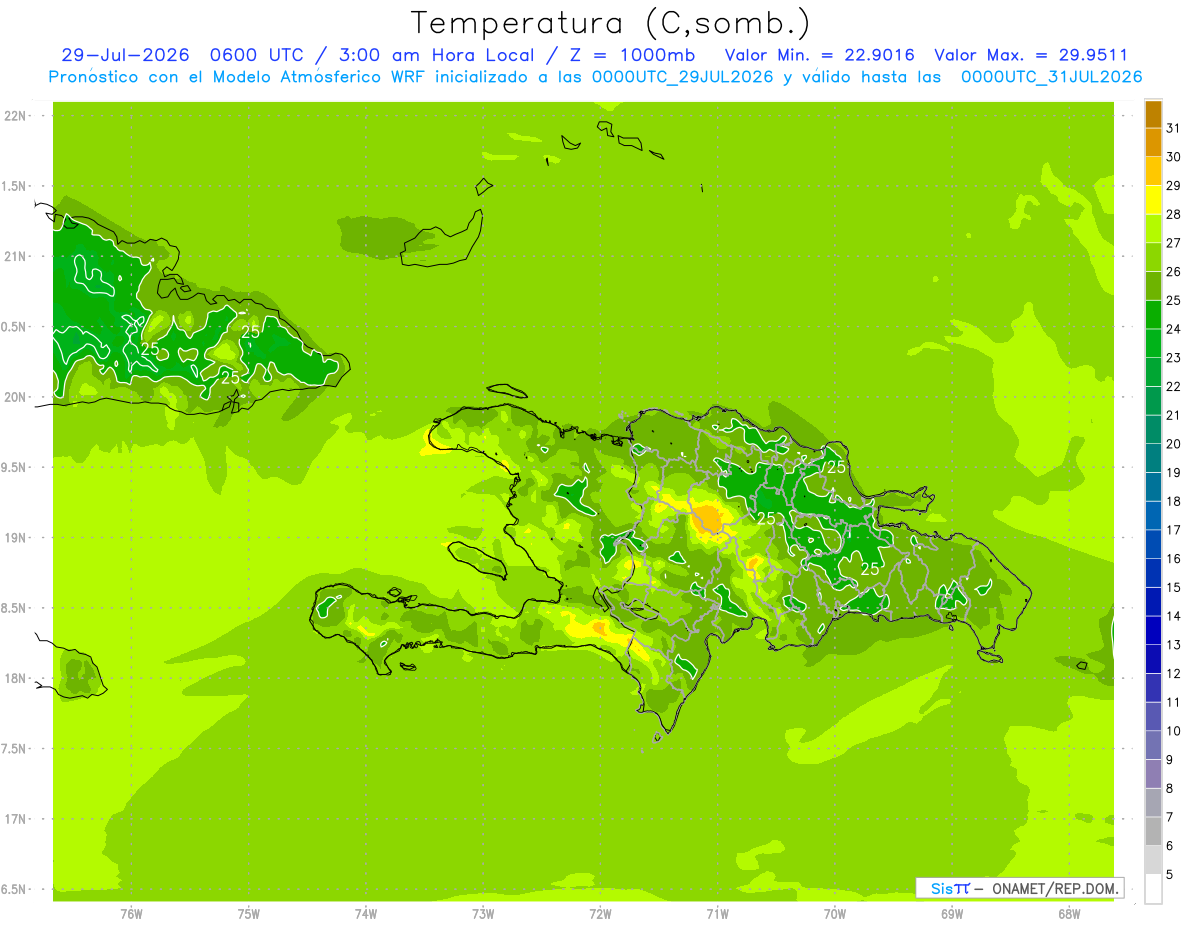Click the "21N" latitude label
The image size is (1200, 927).
point(16,257)
